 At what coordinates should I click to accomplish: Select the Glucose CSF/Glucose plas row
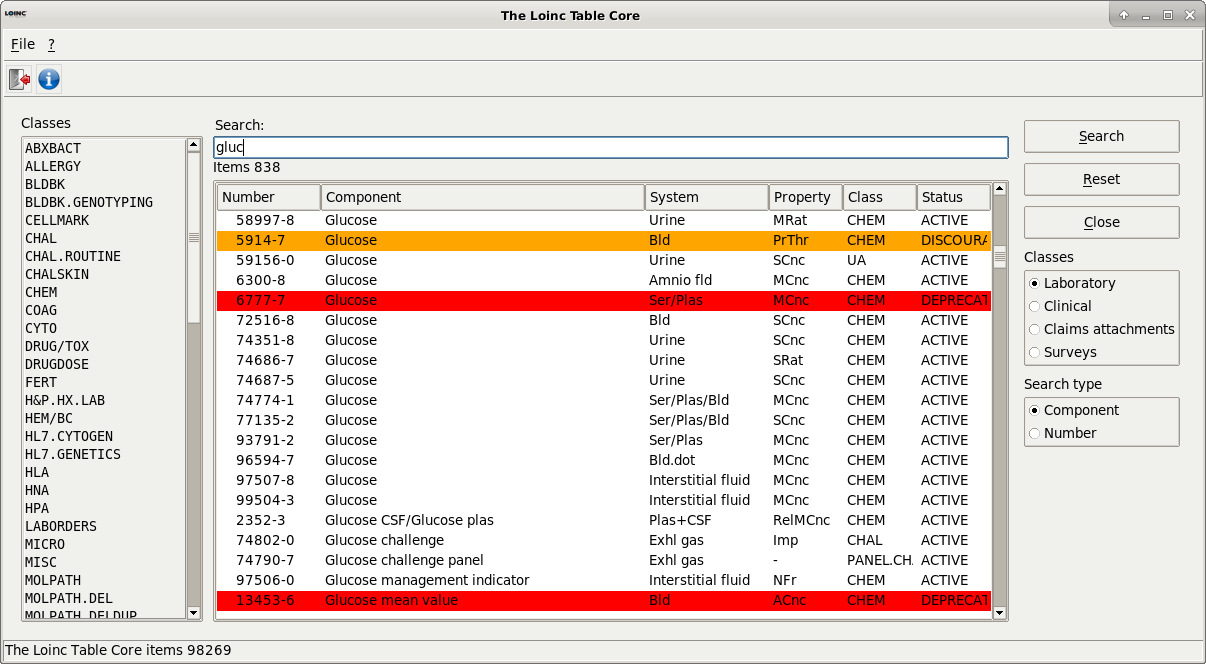tap(604, 520)
